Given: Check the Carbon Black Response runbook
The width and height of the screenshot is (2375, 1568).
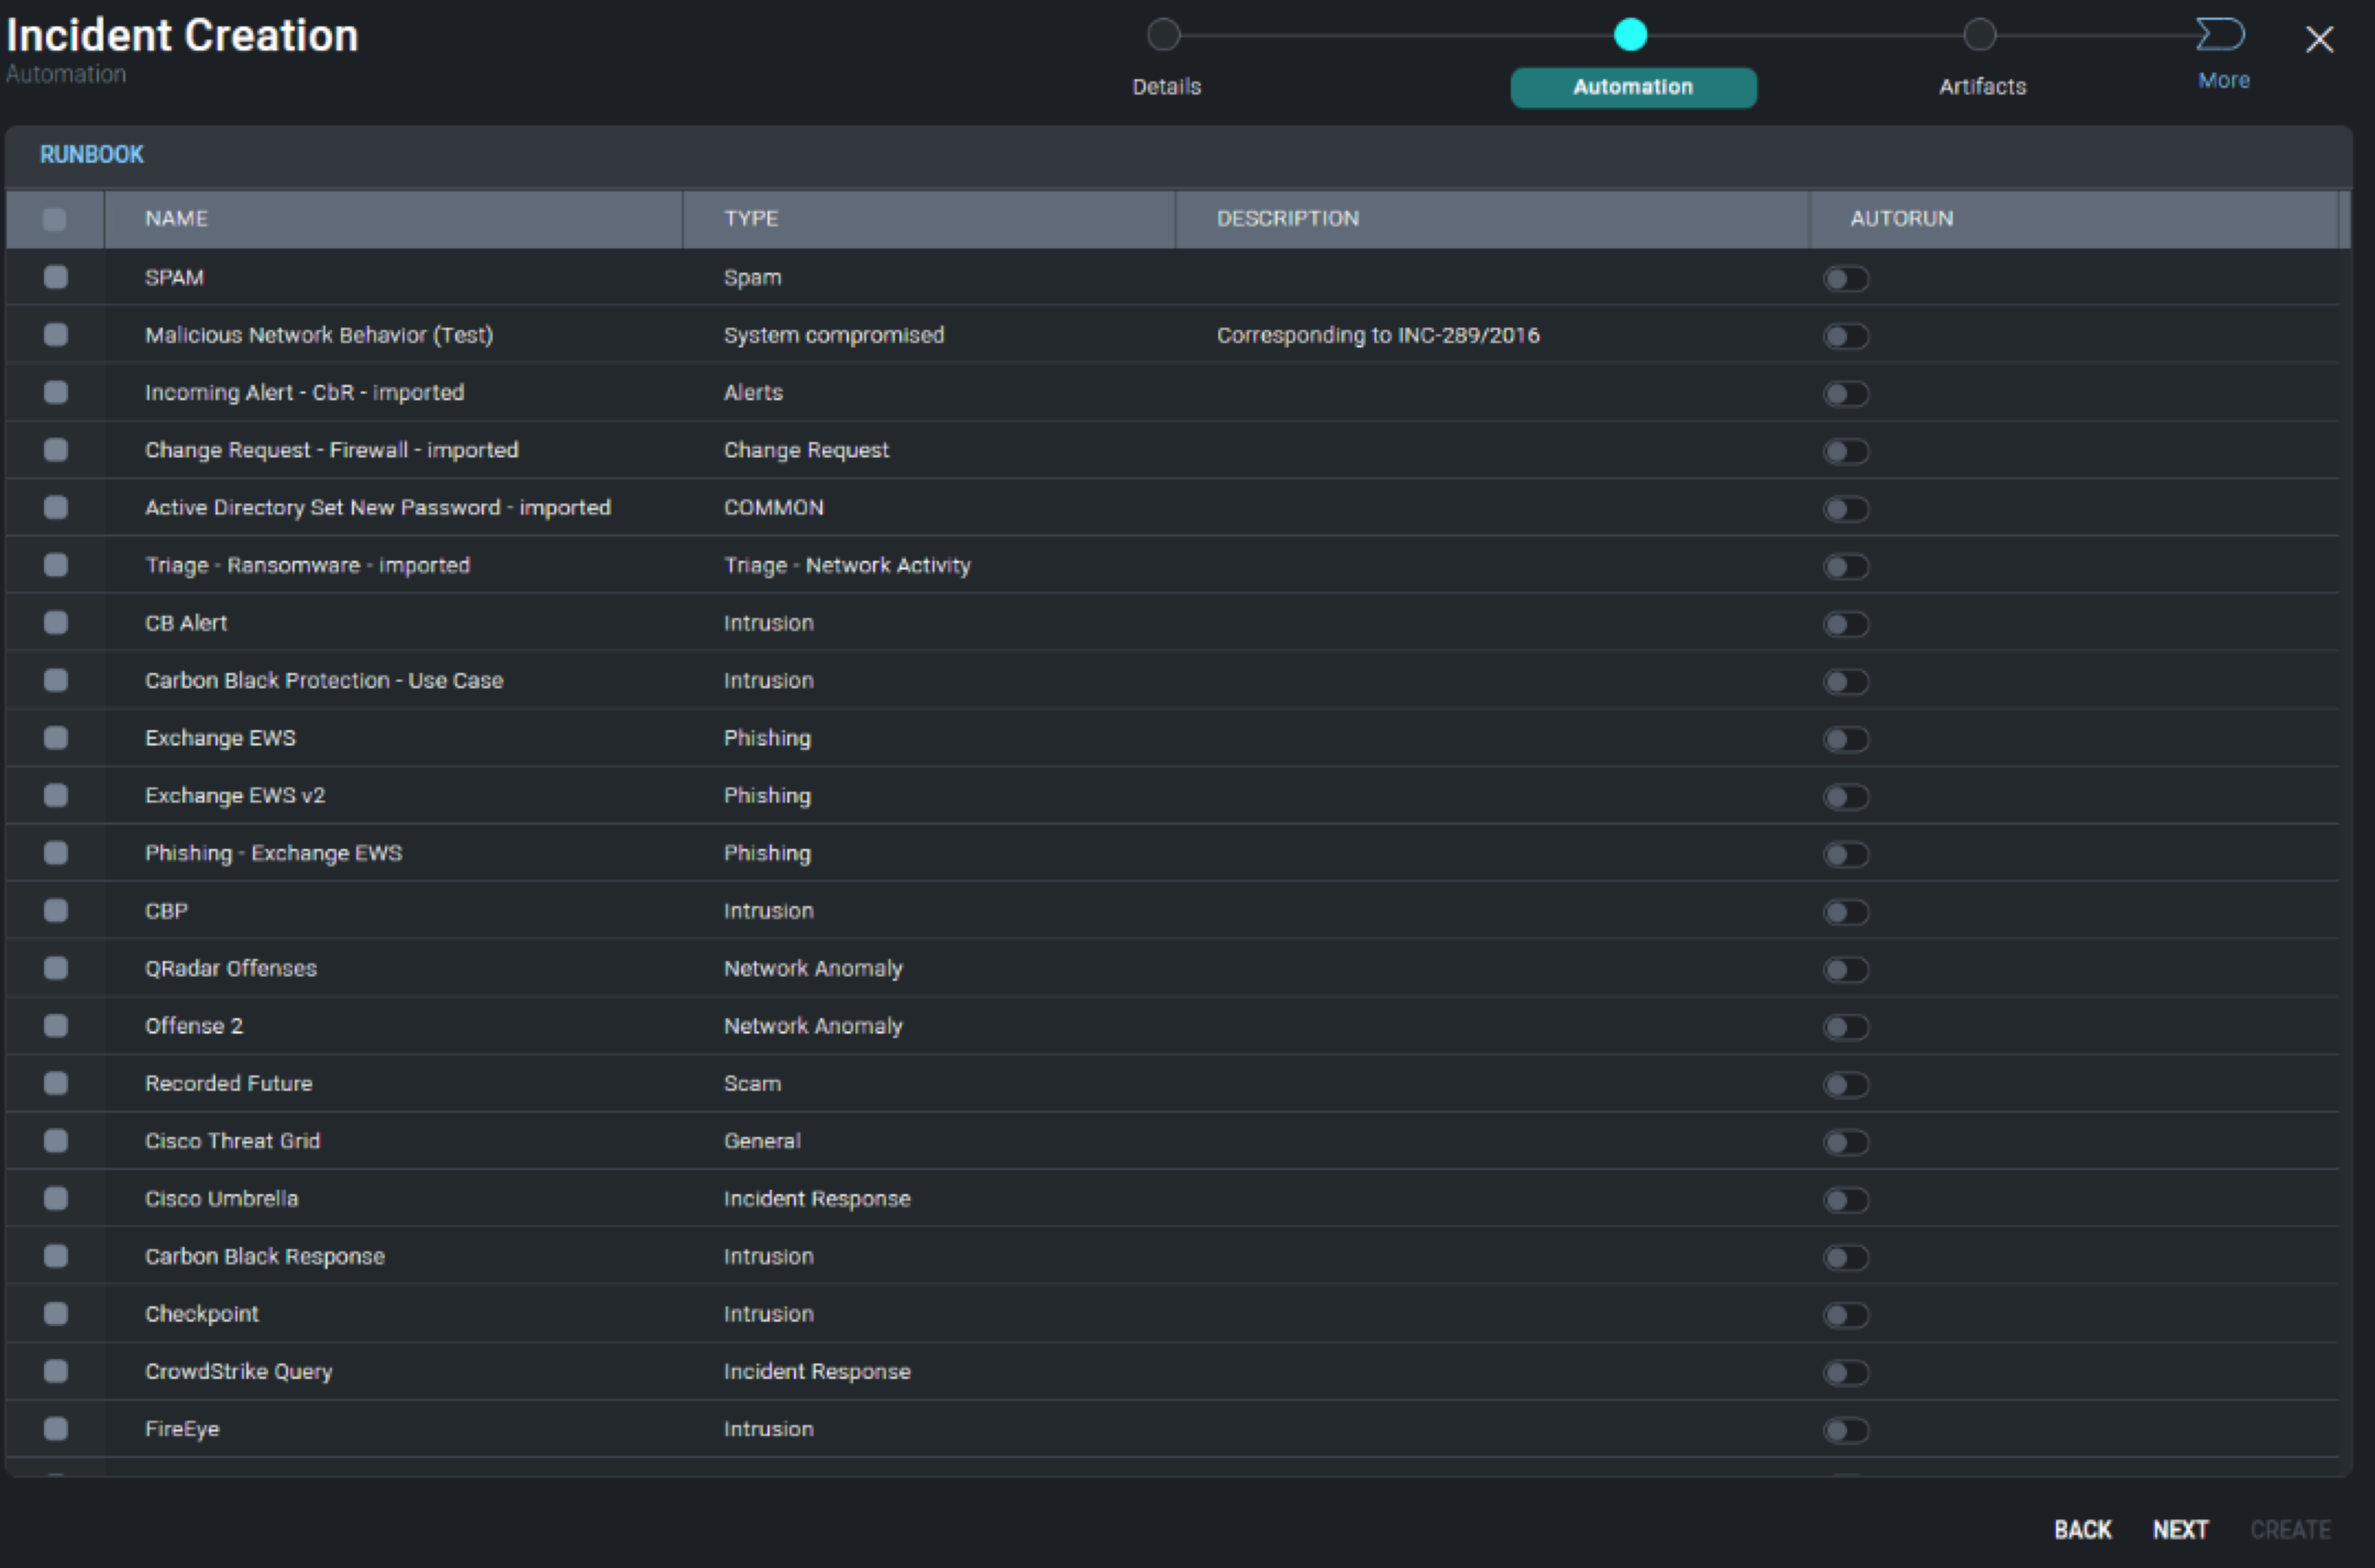Looking at the screenshot, I should coord(54,1256).
